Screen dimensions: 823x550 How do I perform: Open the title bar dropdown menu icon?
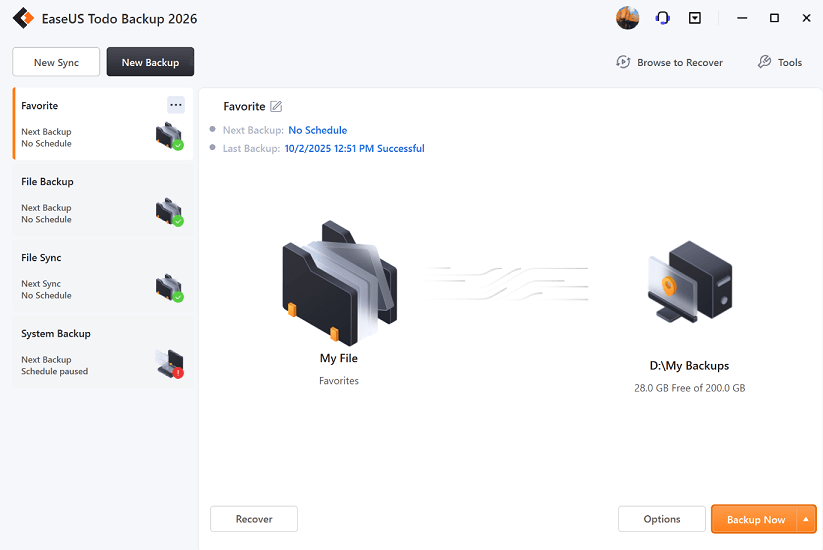click(x=694, y=18)
